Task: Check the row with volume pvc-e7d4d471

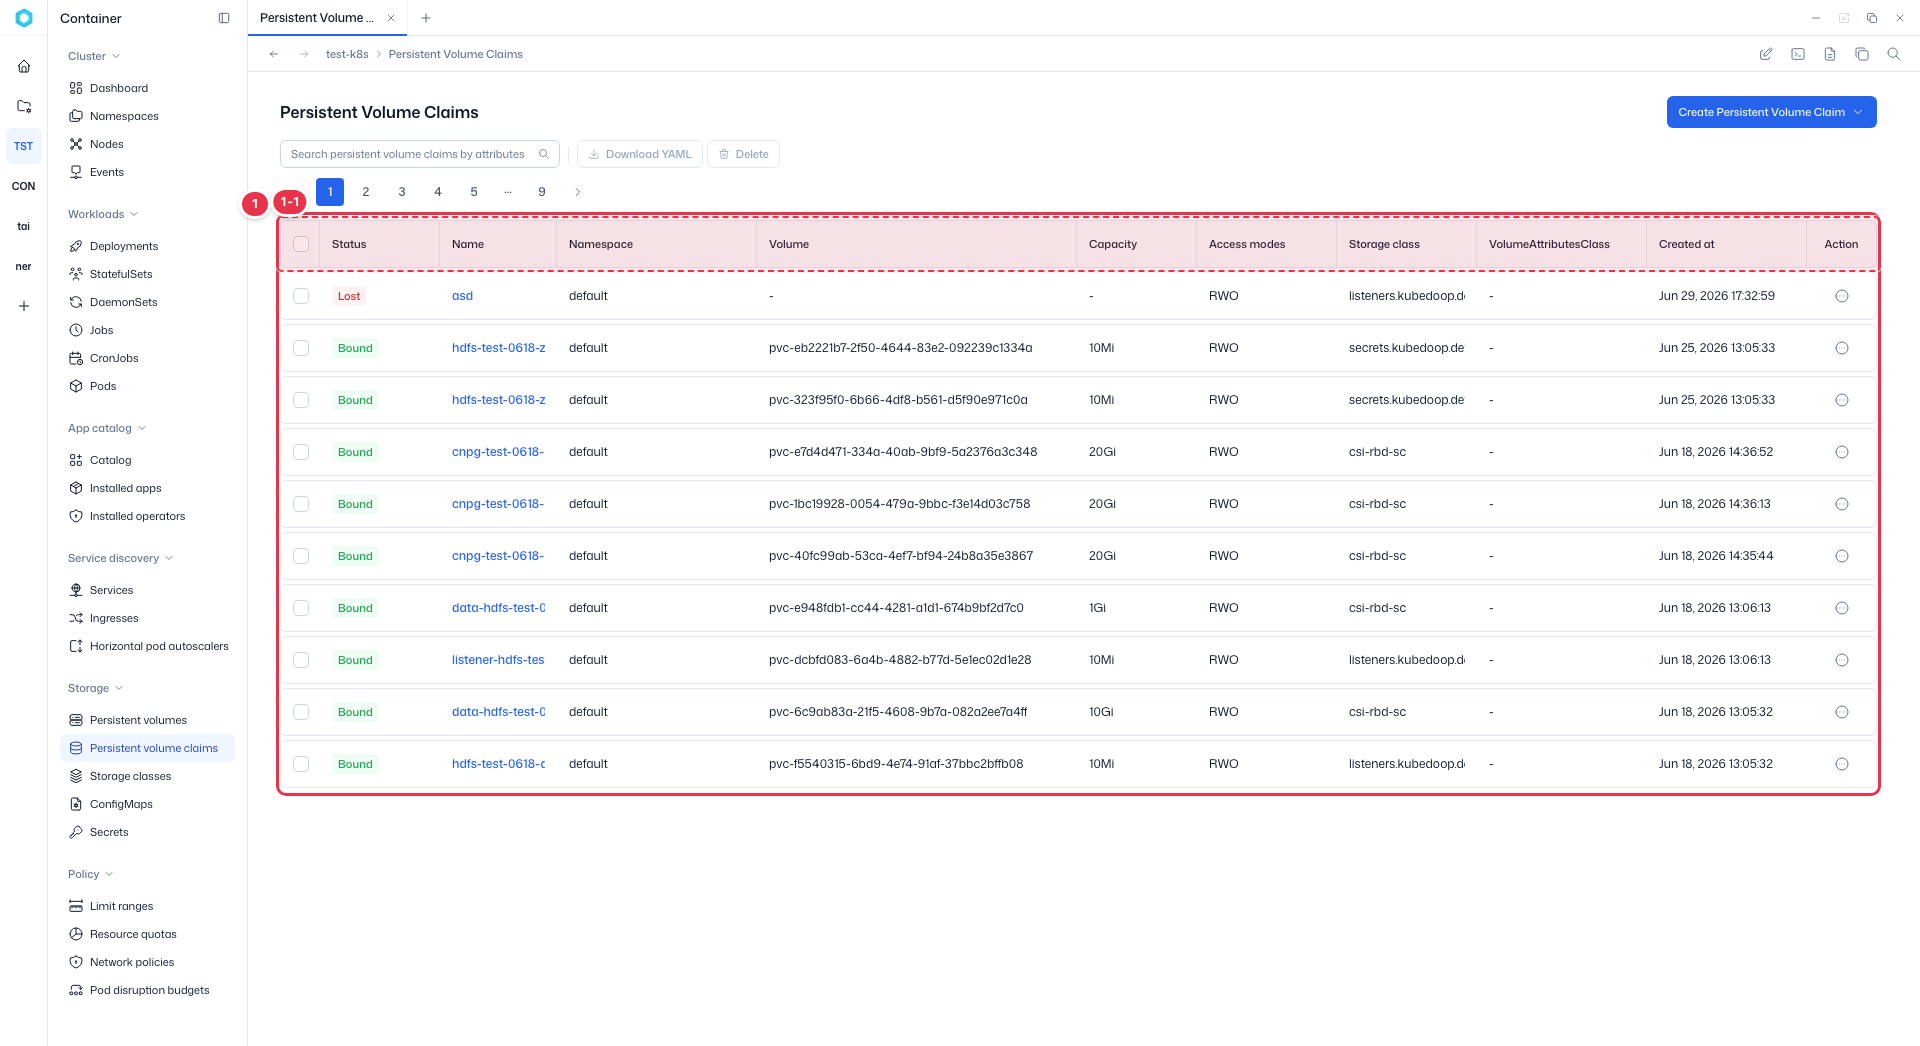Action: point(301,452)
